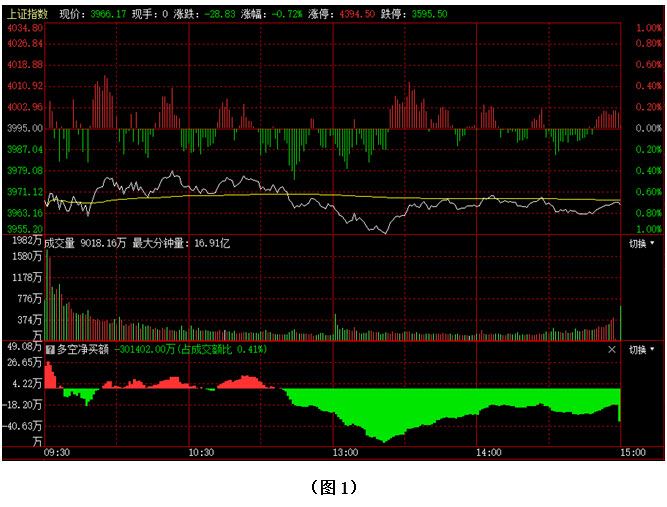The width and height of the screenshot is (667, 507).
Task: Click the help question-mark icon beside 多空净买额
Action: pos(50,350)
